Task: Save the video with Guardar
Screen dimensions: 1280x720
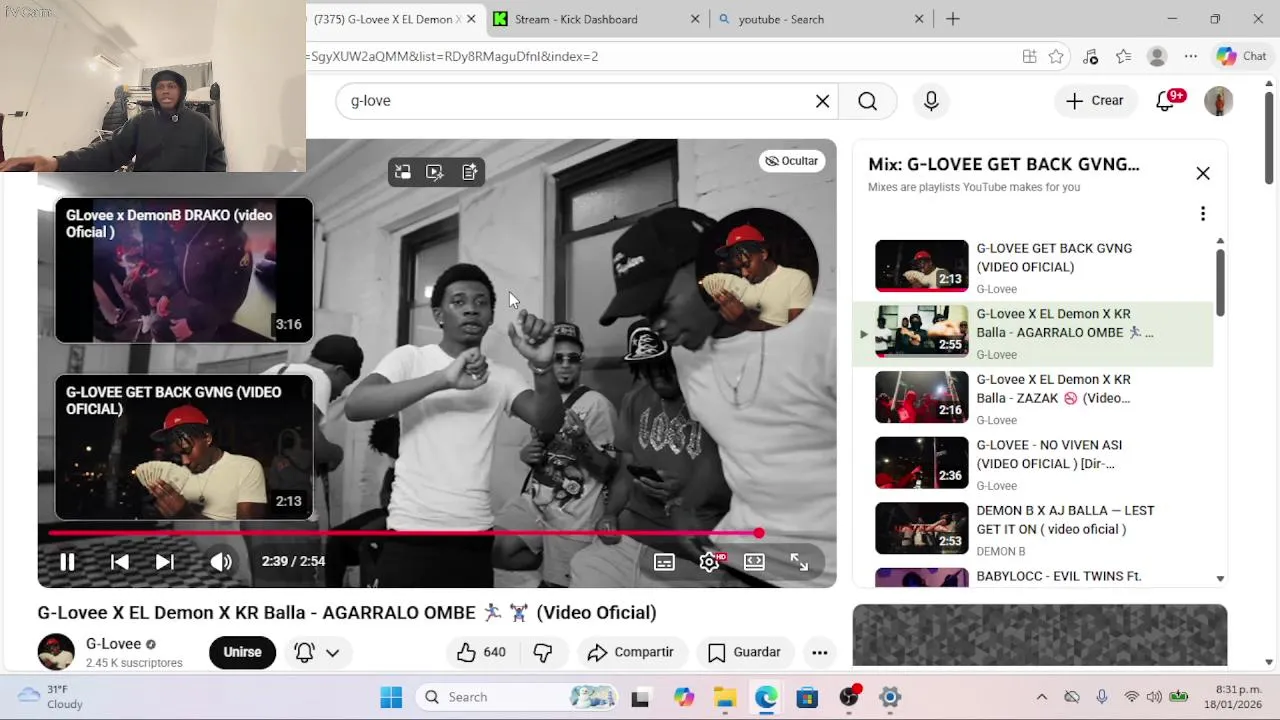Action: 745,652
